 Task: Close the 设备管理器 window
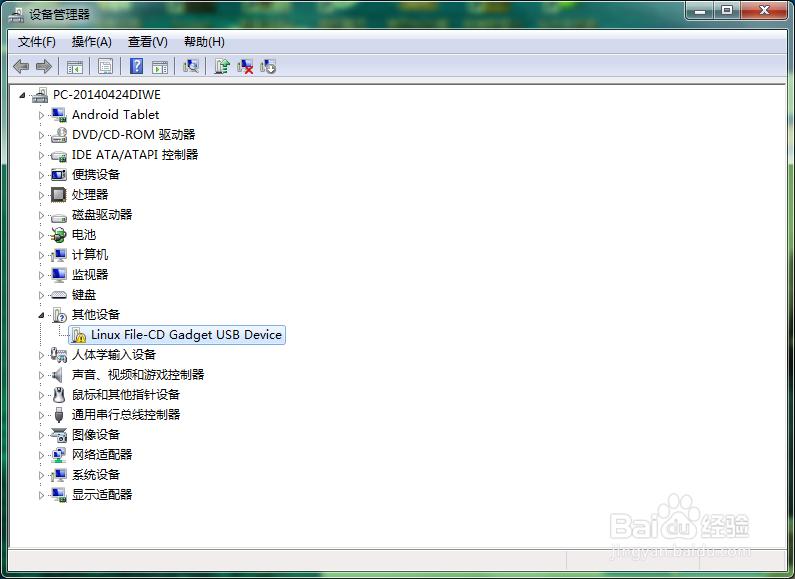click(765, 10)
